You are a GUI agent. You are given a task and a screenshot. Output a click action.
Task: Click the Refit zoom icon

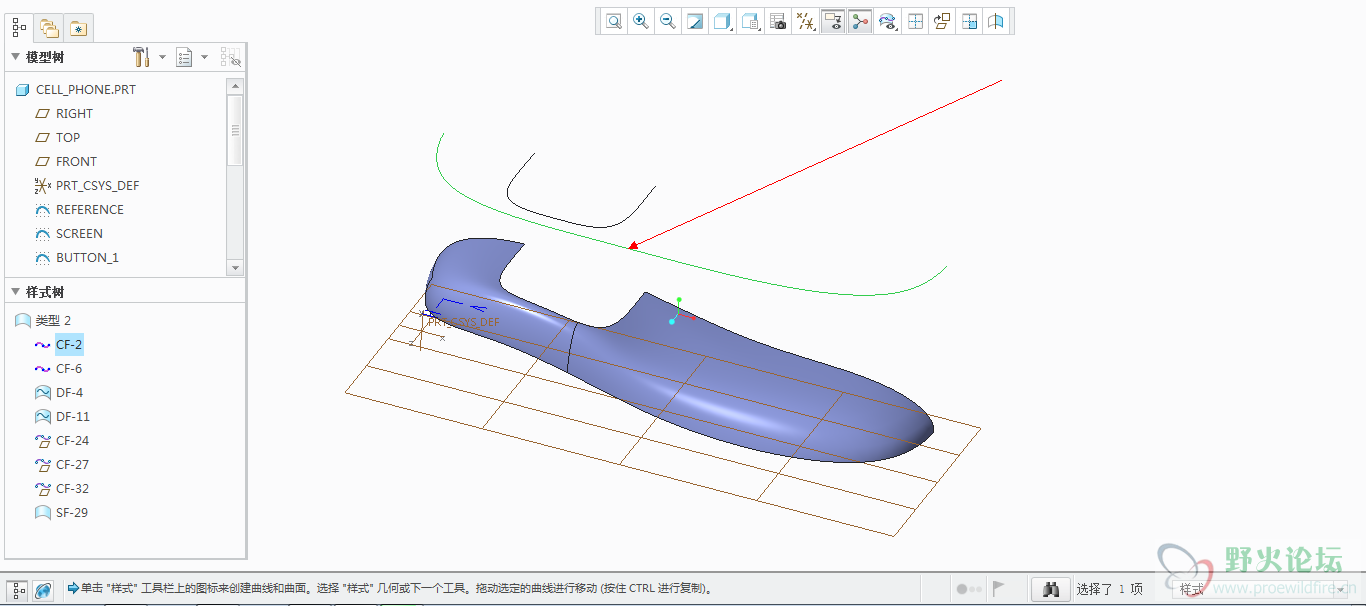tap(613, 21)
